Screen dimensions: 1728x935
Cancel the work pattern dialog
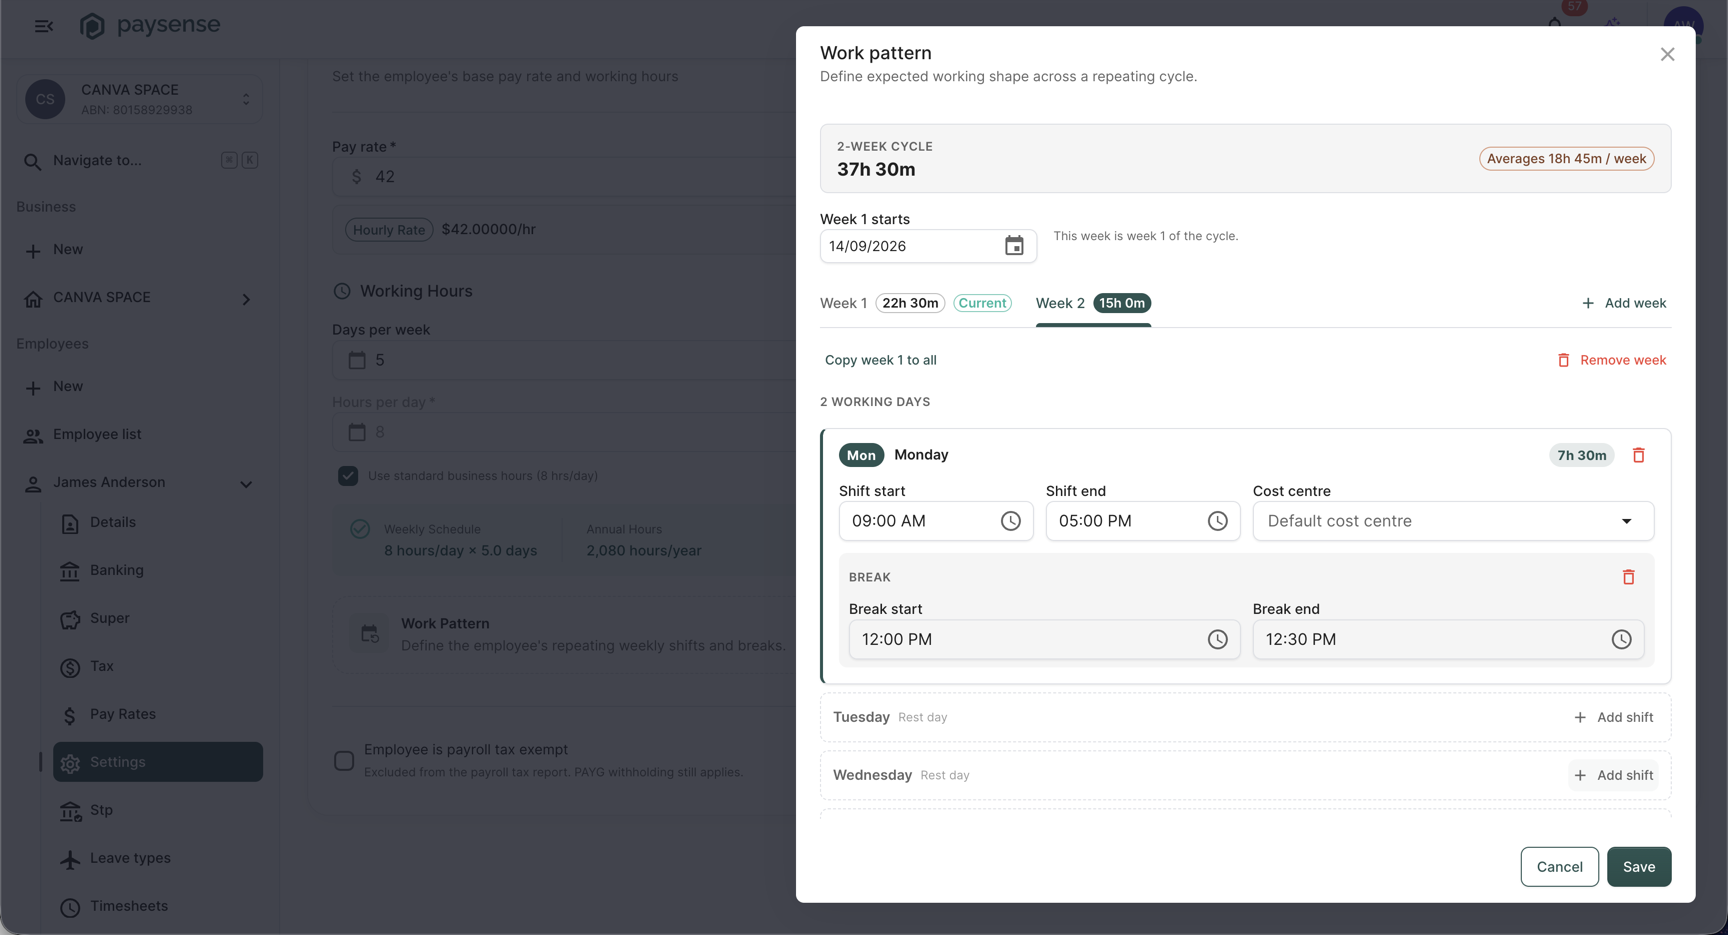coord(1559,867)
